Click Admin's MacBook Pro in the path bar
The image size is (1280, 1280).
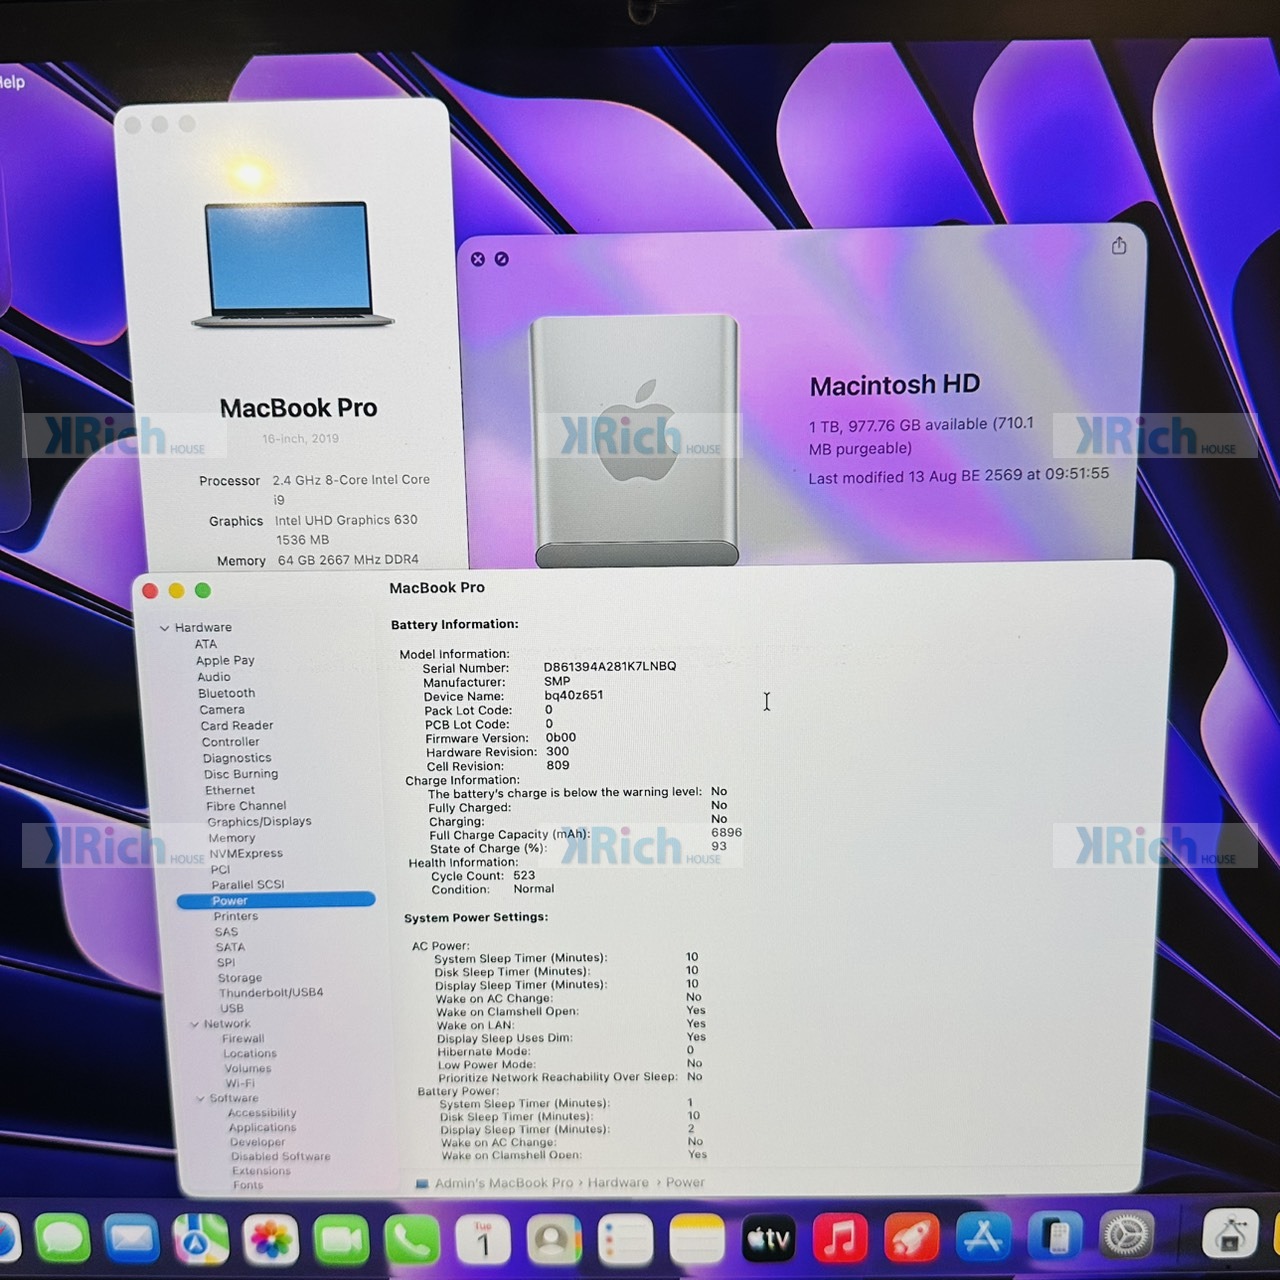coord(504,1183)
